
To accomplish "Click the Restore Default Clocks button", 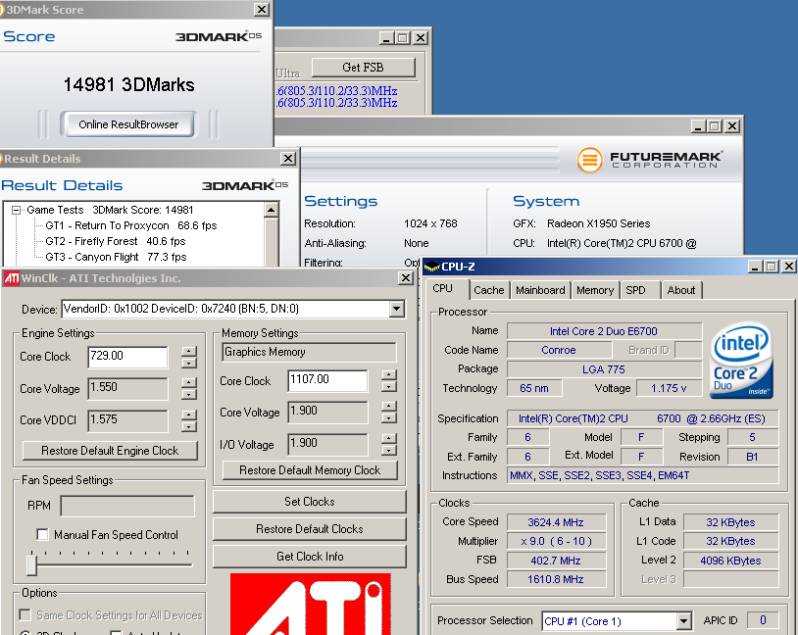I will coord(309,529).
